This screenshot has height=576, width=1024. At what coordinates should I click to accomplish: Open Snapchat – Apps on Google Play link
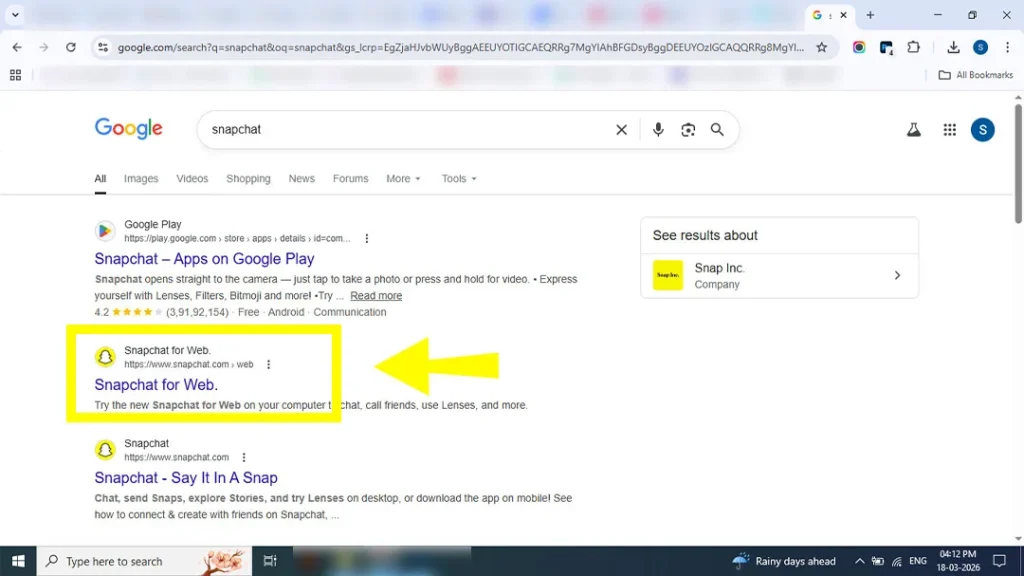pyautogui.click(x=204, y=259)
